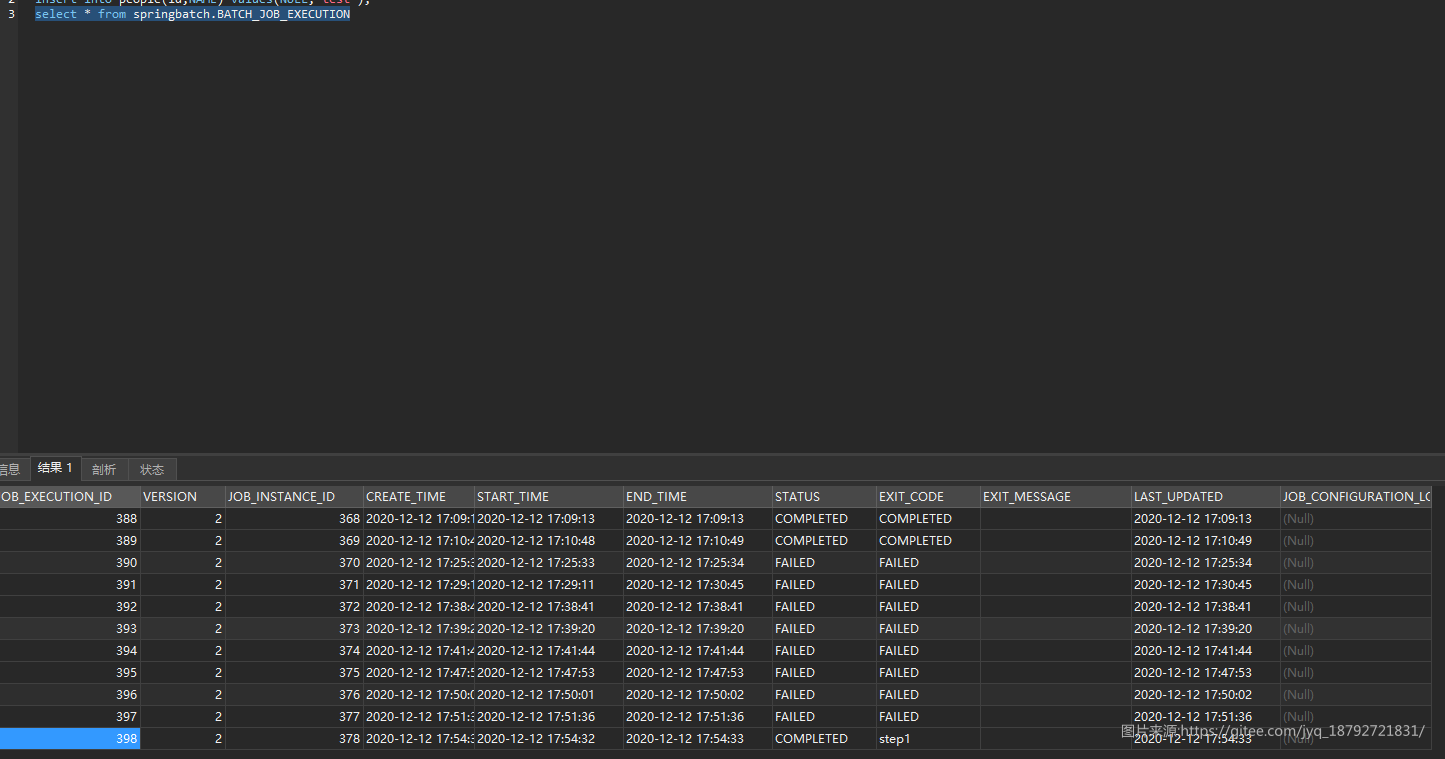Open the 剖析 tab
The width and height of the screenshot is (1445, 759).
click(104, 469)
